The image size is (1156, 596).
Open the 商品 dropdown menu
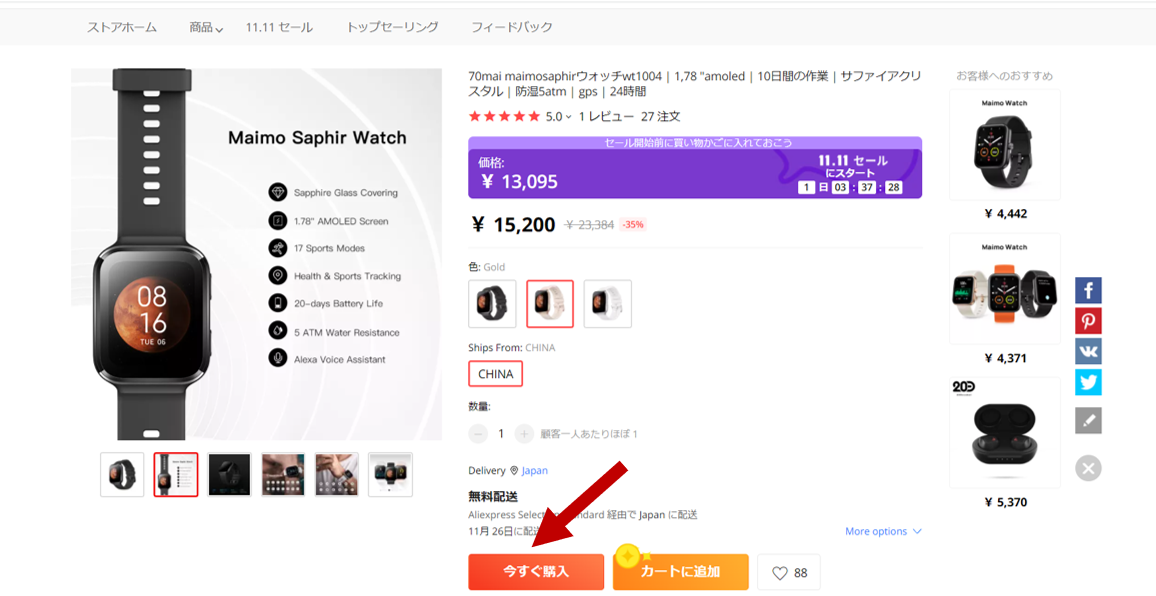click(206, 27)
